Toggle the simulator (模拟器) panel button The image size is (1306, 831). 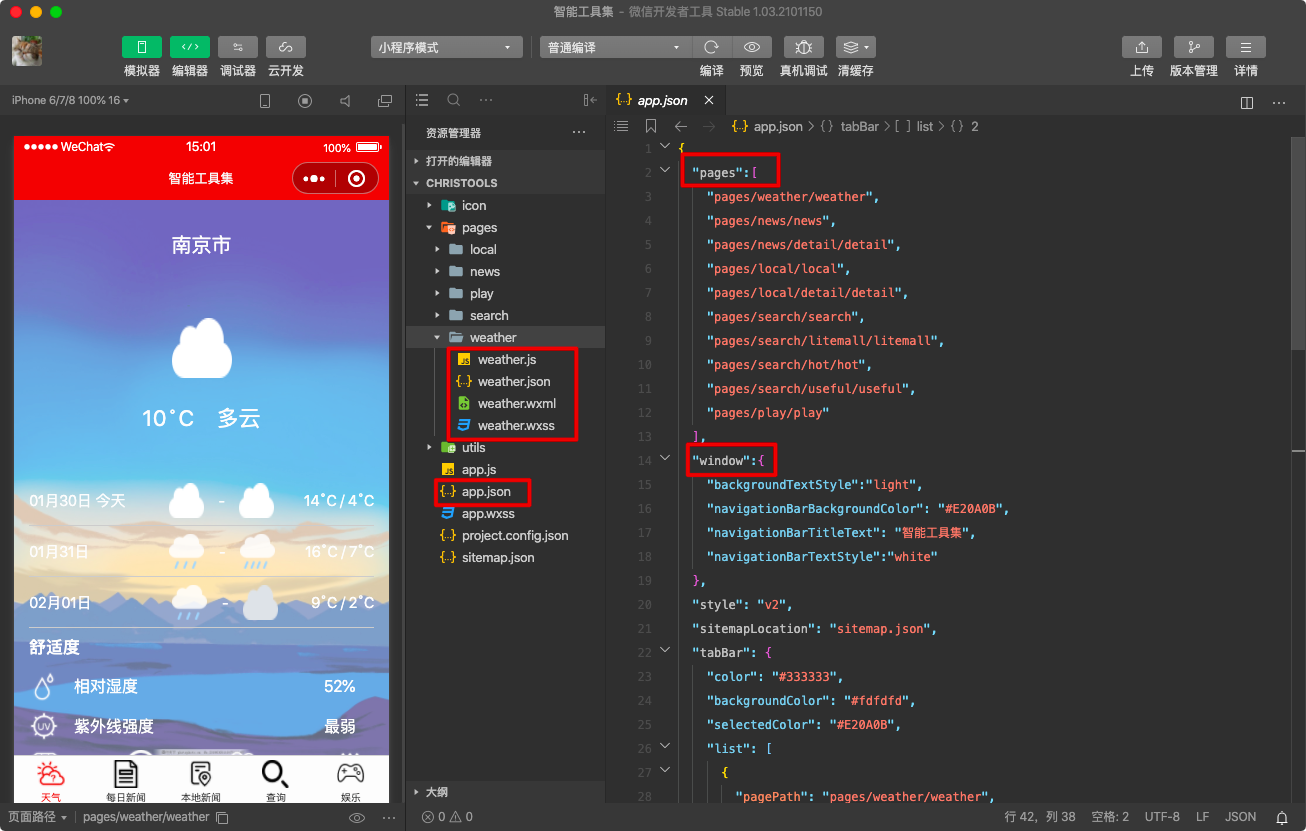pos(142,47)
